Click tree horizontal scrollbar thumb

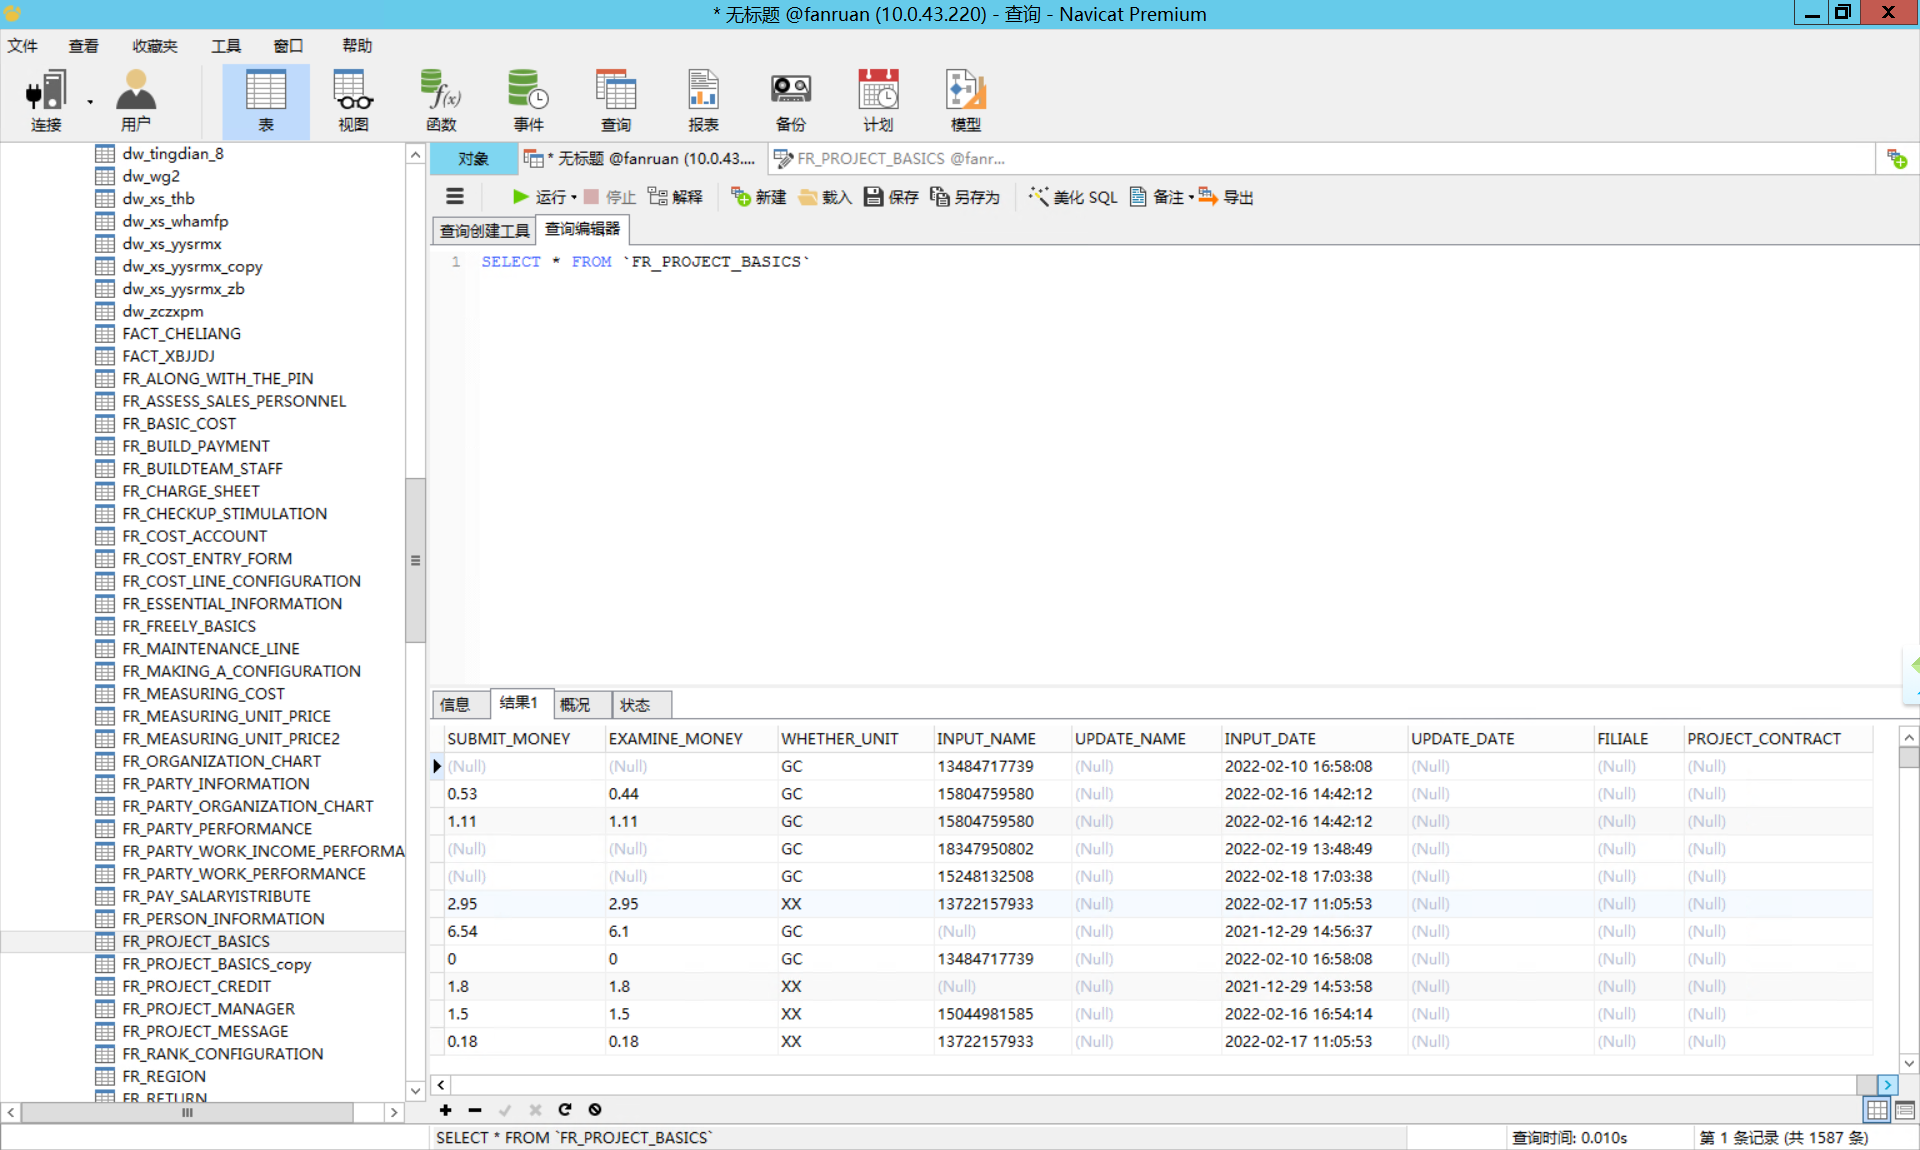[x=187, y=1112]
